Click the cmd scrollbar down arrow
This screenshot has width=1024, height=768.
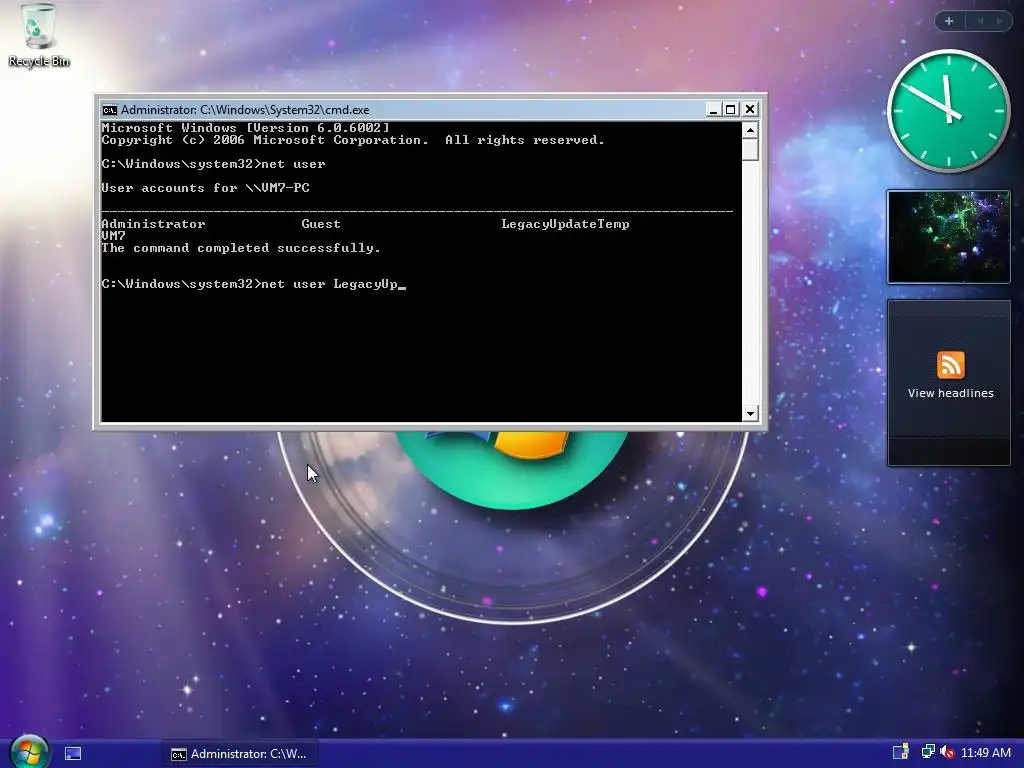point(750,413)
